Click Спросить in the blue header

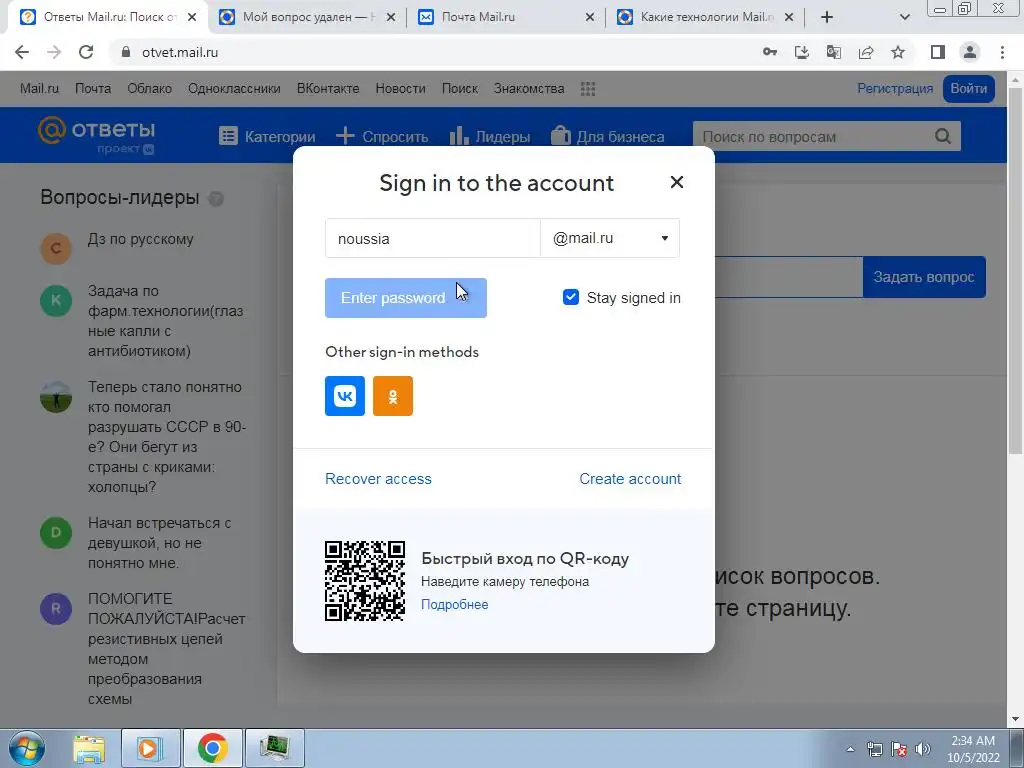[x=382, y=136]
